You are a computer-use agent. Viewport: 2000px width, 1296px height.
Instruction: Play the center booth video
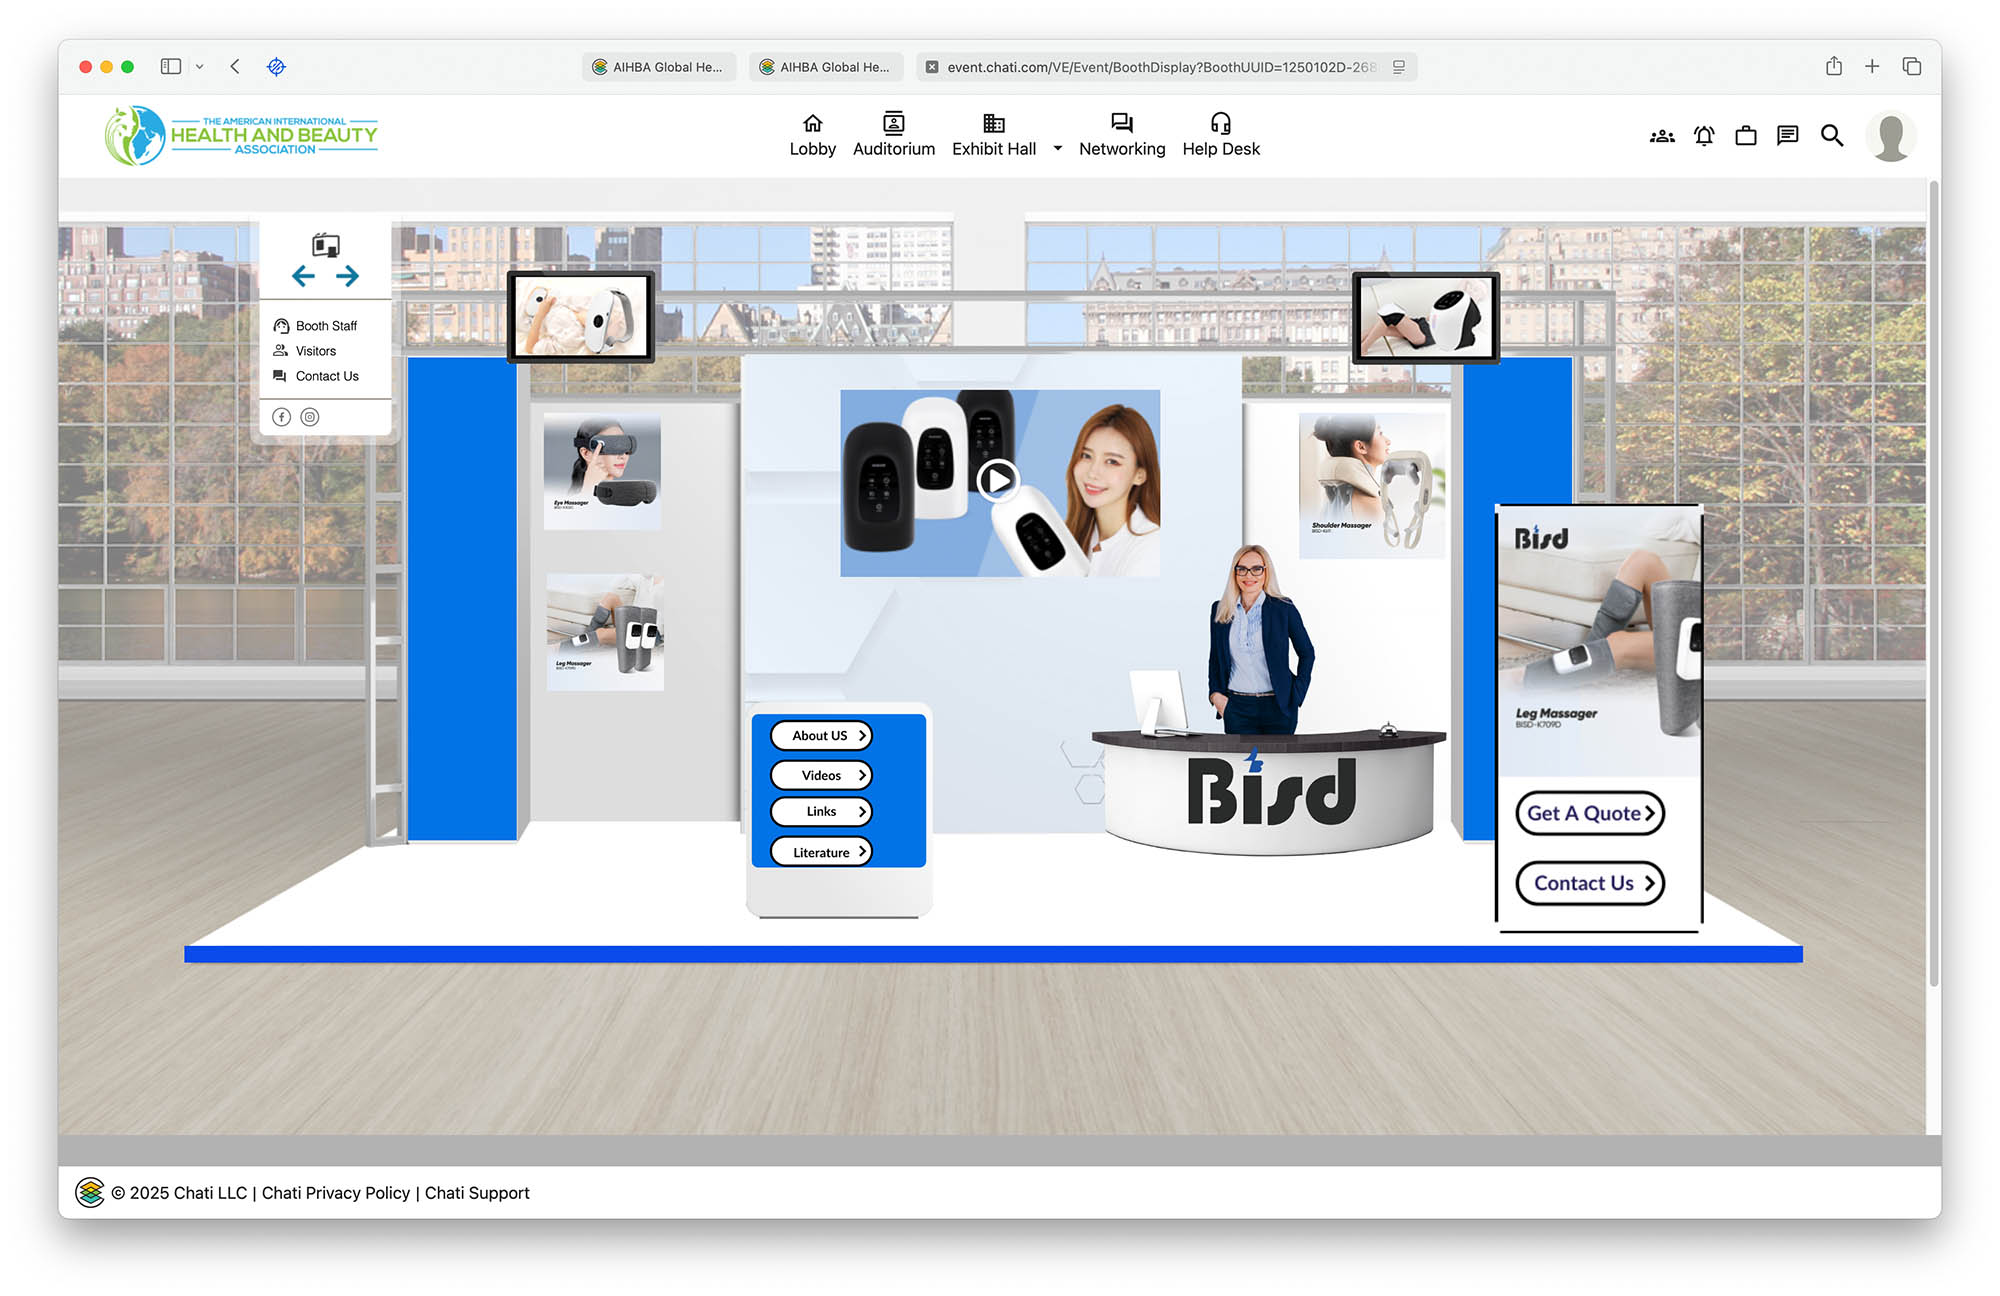[x=997, y=481]
